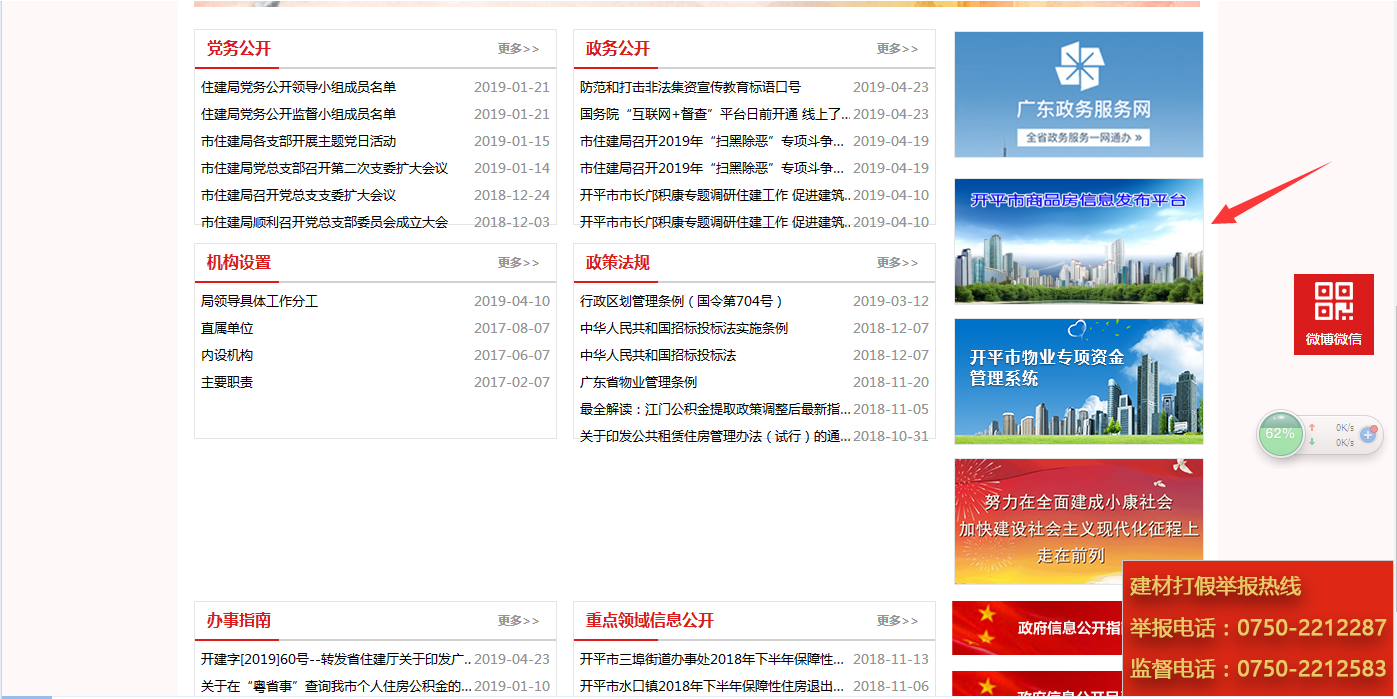Click the green 62% memory ball
The height and width of the screenshot is (699, 1397).
1280,434
